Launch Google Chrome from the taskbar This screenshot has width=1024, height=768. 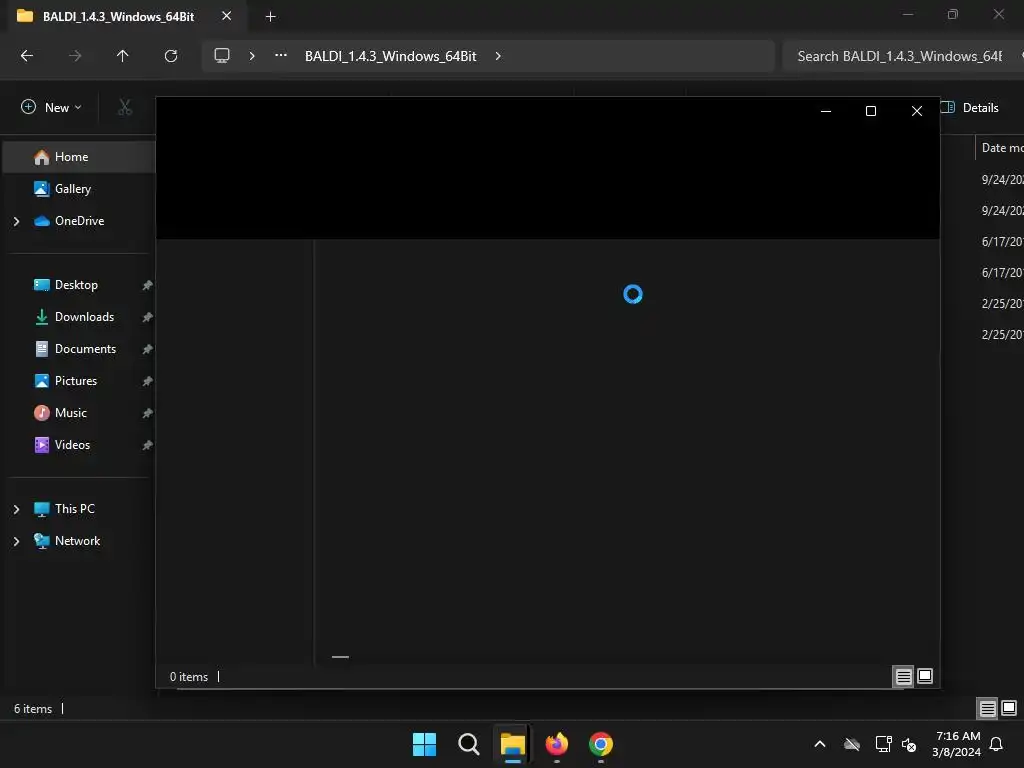point(601,744)
